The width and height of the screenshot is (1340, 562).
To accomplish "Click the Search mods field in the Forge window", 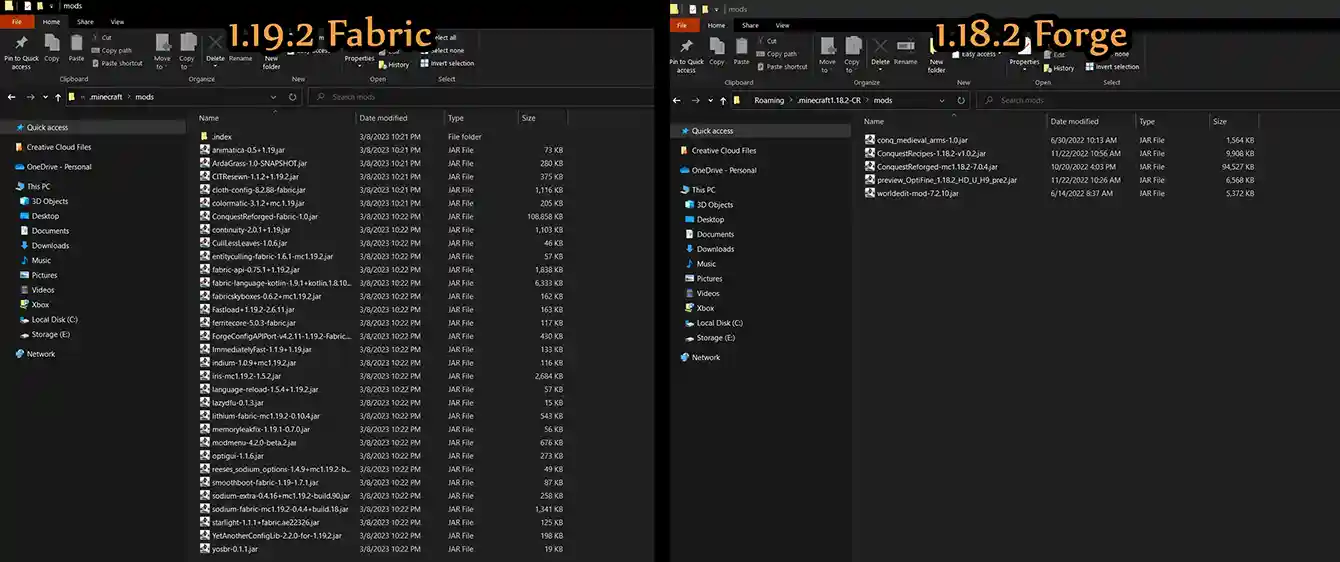I will pyautogui.click(x=1156, y=100).
